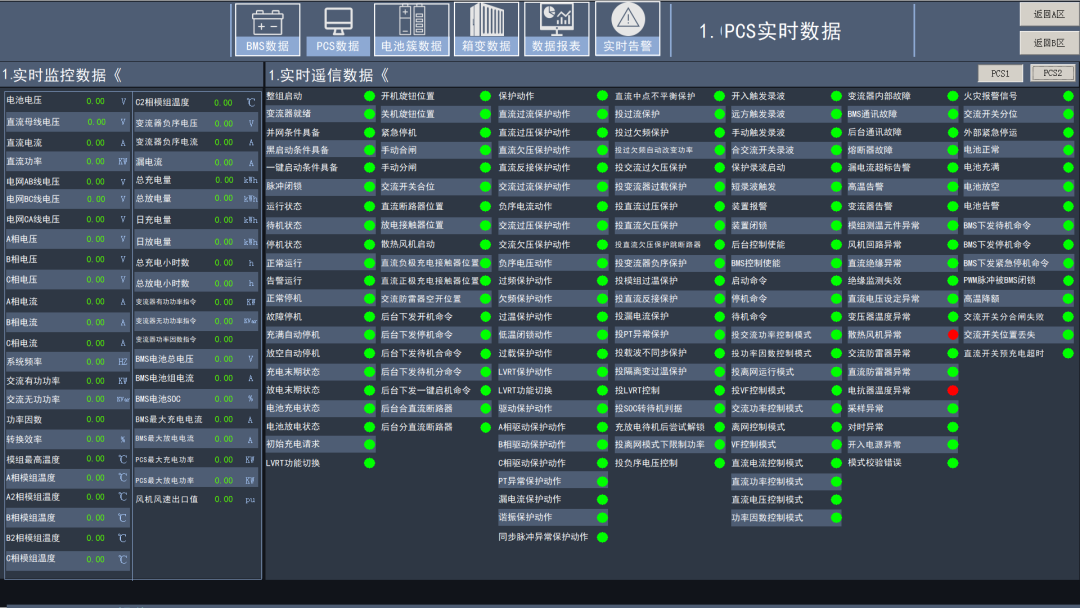The image size is (1080, 608).
Task: Click the 开机旋钮位置 status label
Action: 408,96
